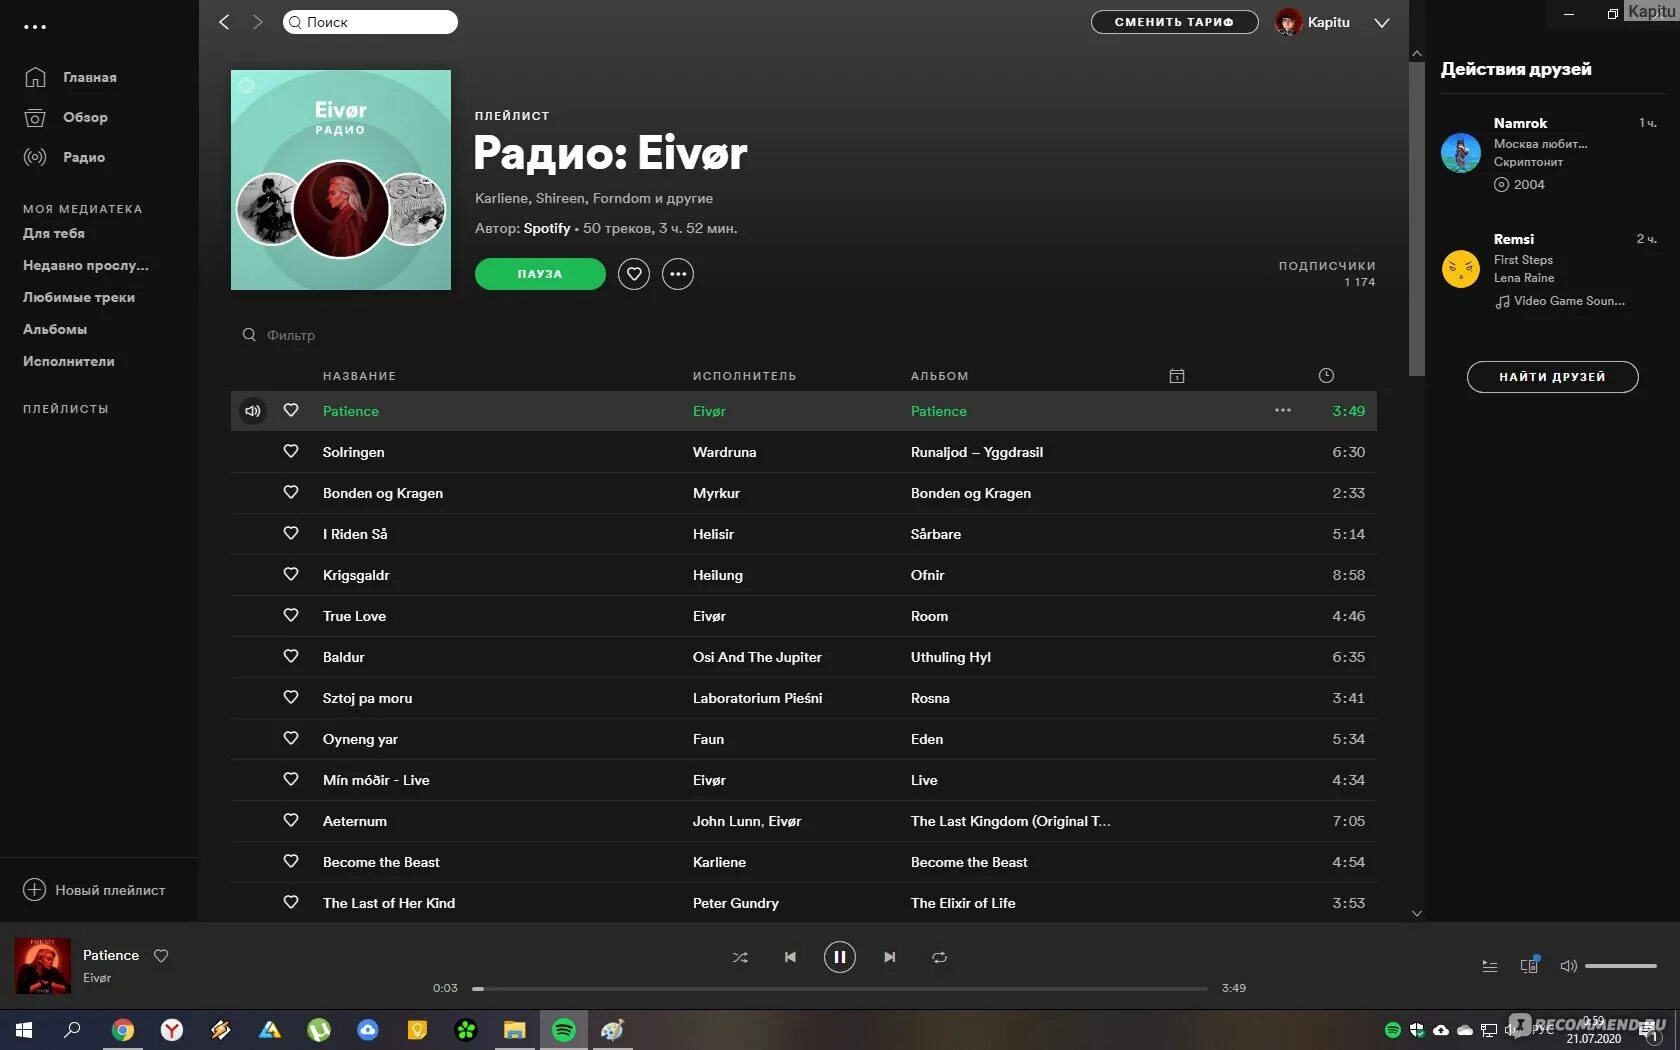Image resolution: width=1680 pixels, height=1050 pixels.
Task: Like the Baldur track
Action: pyautogui.click(x=291, y=656)
